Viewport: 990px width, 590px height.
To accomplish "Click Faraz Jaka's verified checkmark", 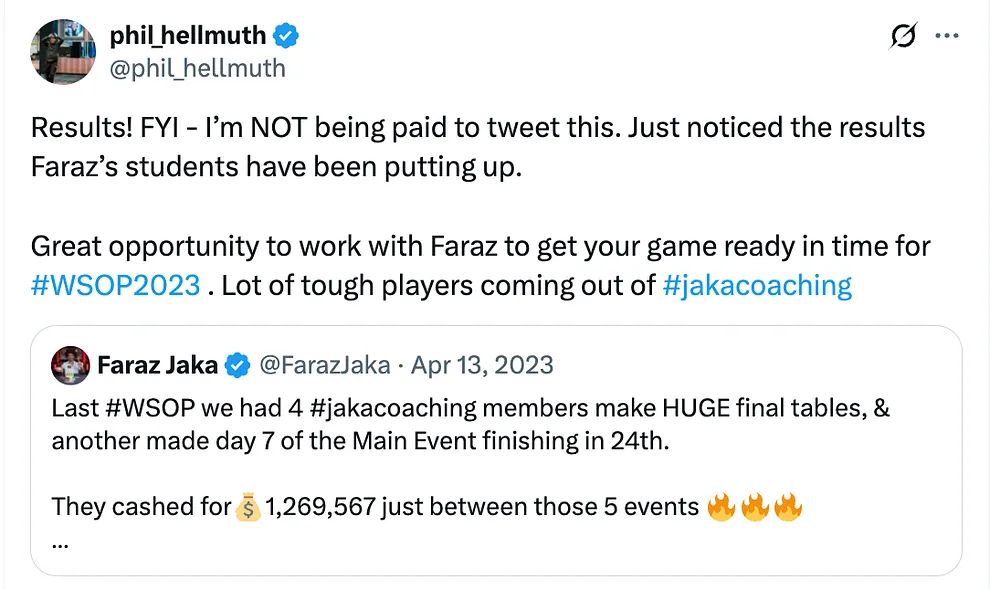I will 236,365.
